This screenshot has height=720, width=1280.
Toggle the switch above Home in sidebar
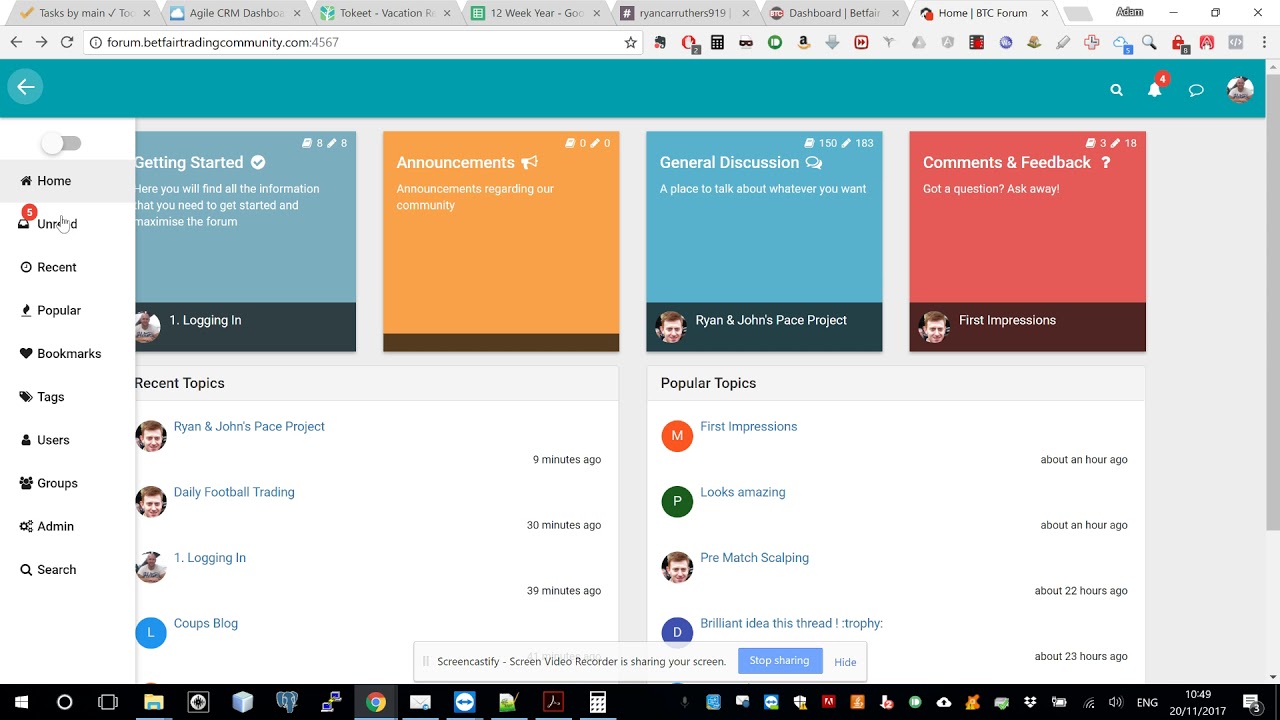click(x=61, y=144)
